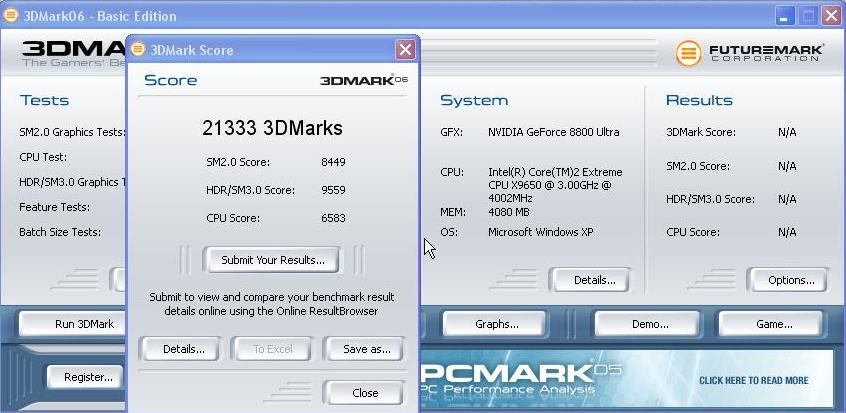Click the Tests section heading
846x413 pixels.
pos(45,100)
